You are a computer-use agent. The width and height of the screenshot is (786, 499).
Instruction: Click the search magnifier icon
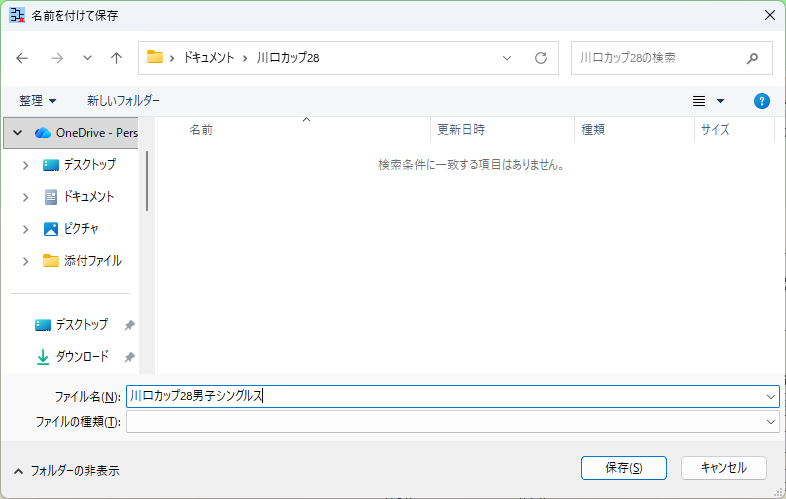[752, 58]
